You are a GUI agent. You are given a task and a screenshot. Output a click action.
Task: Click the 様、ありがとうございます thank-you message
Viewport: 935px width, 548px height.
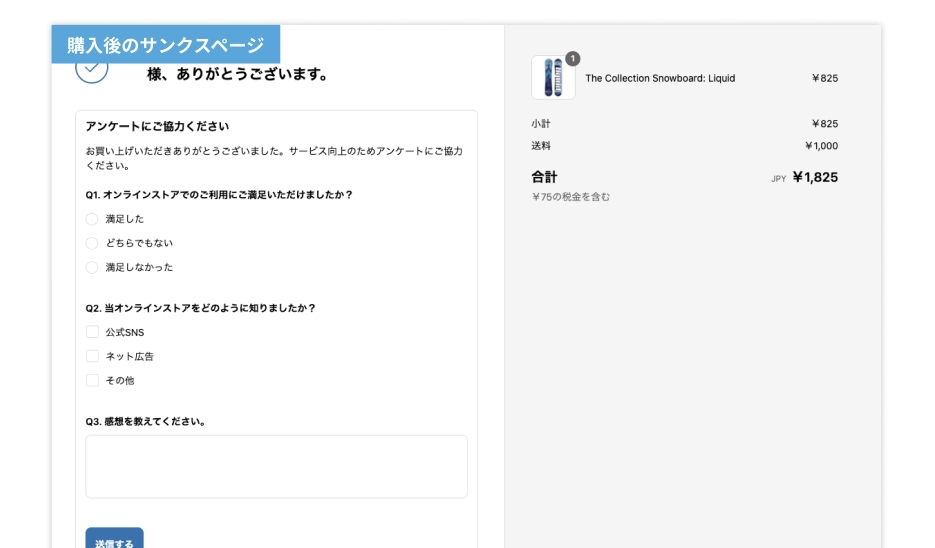coord(238,74)
